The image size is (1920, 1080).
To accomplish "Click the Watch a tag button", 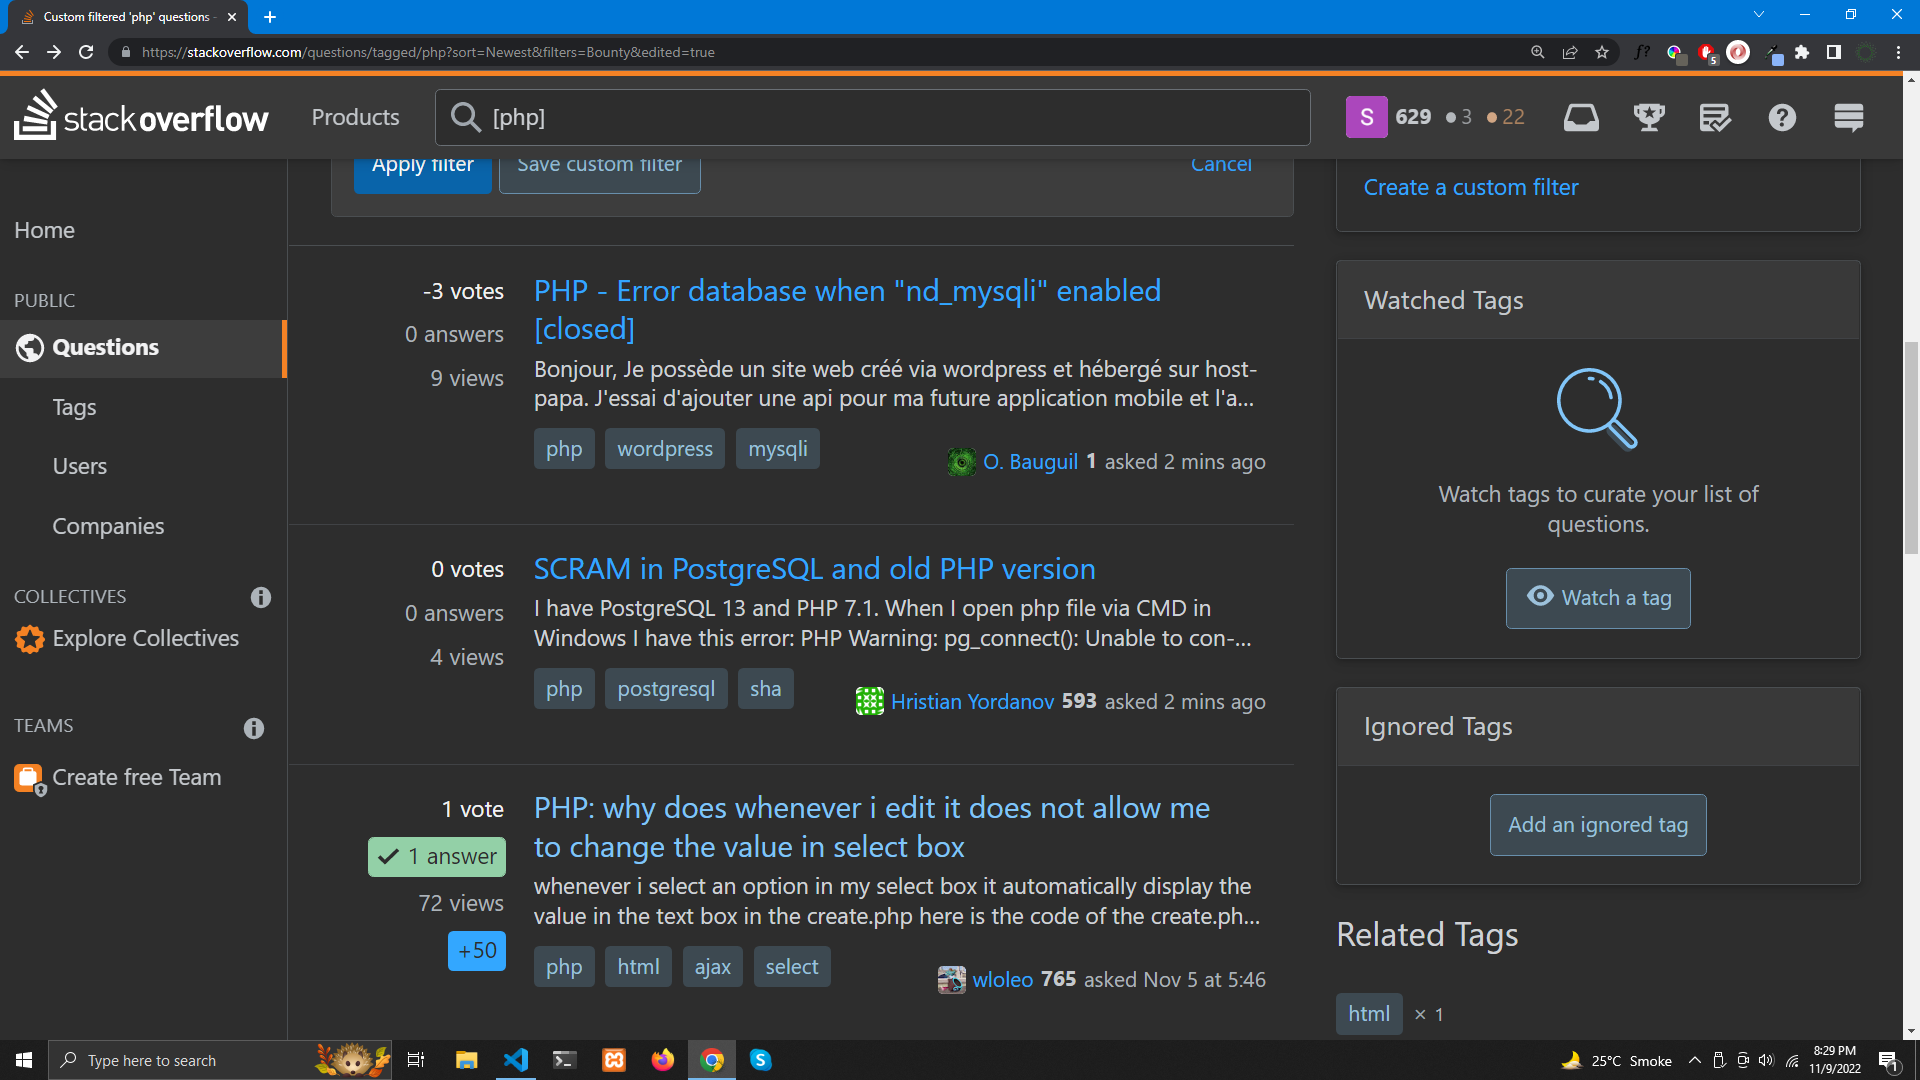I will 1598,598.
